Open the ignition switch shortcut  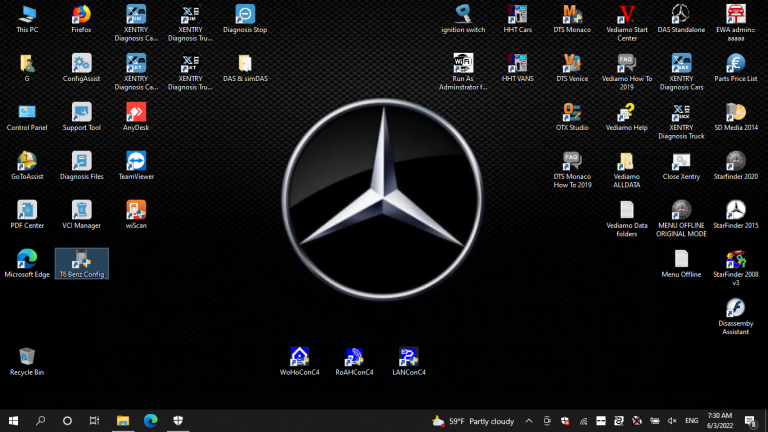[463, 19]
